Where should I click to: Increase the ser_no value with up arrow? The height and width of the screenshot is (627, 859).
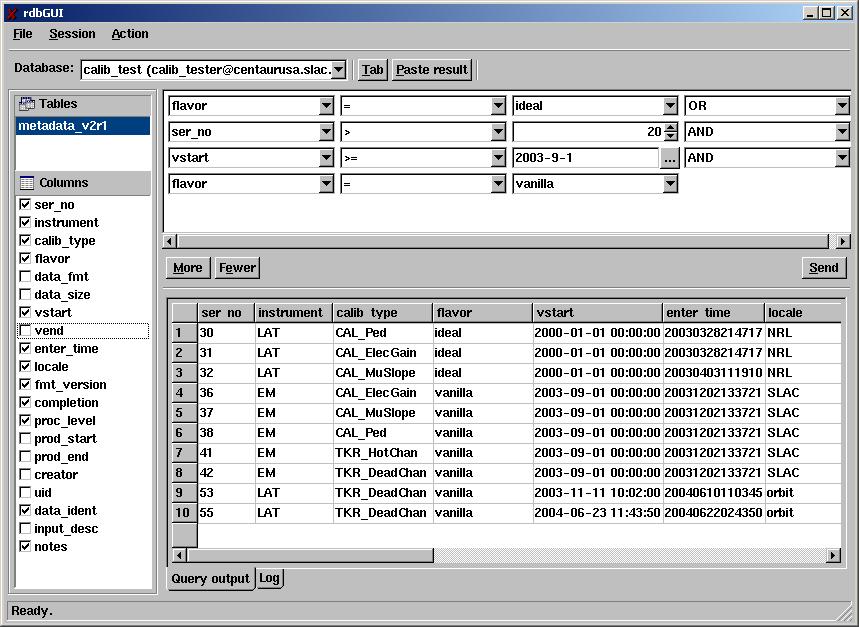pyautogui.click(x=670, y=127)
